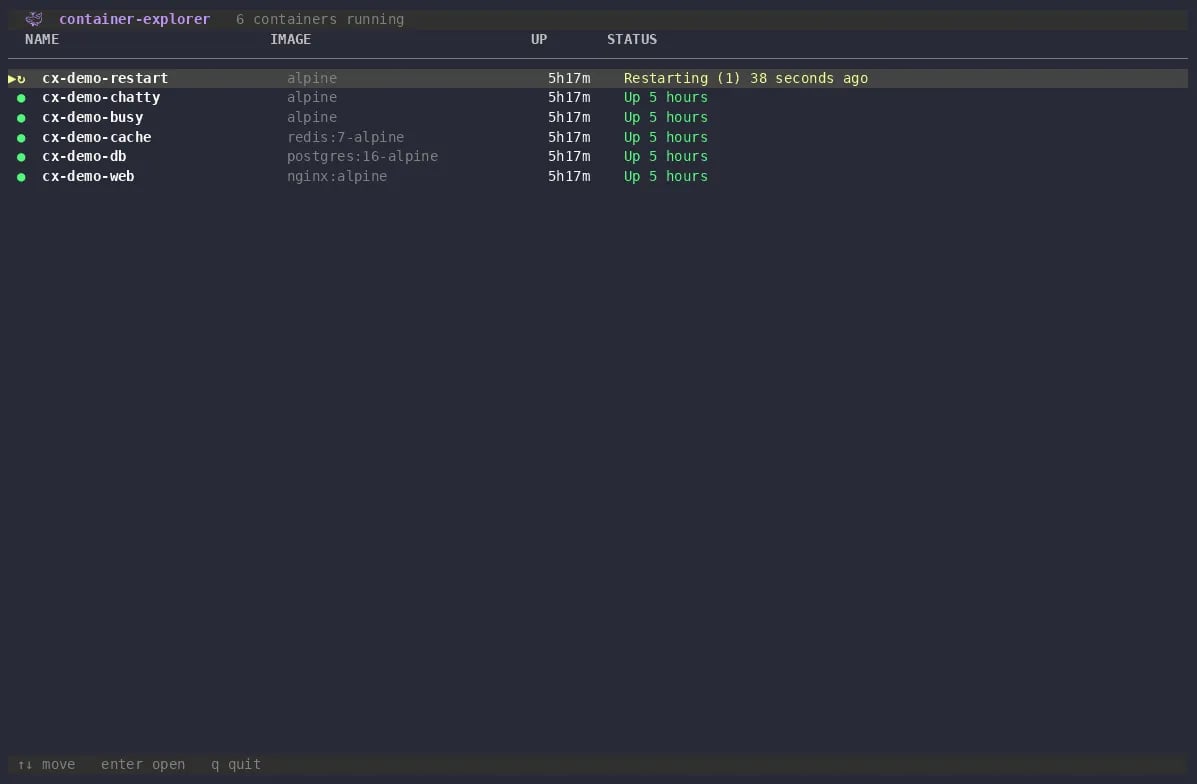Click the 'Up 5 hours' status of cx-demo-db
The height and width of the screenshot is (784, 1197).
click(x=666, y=156)
